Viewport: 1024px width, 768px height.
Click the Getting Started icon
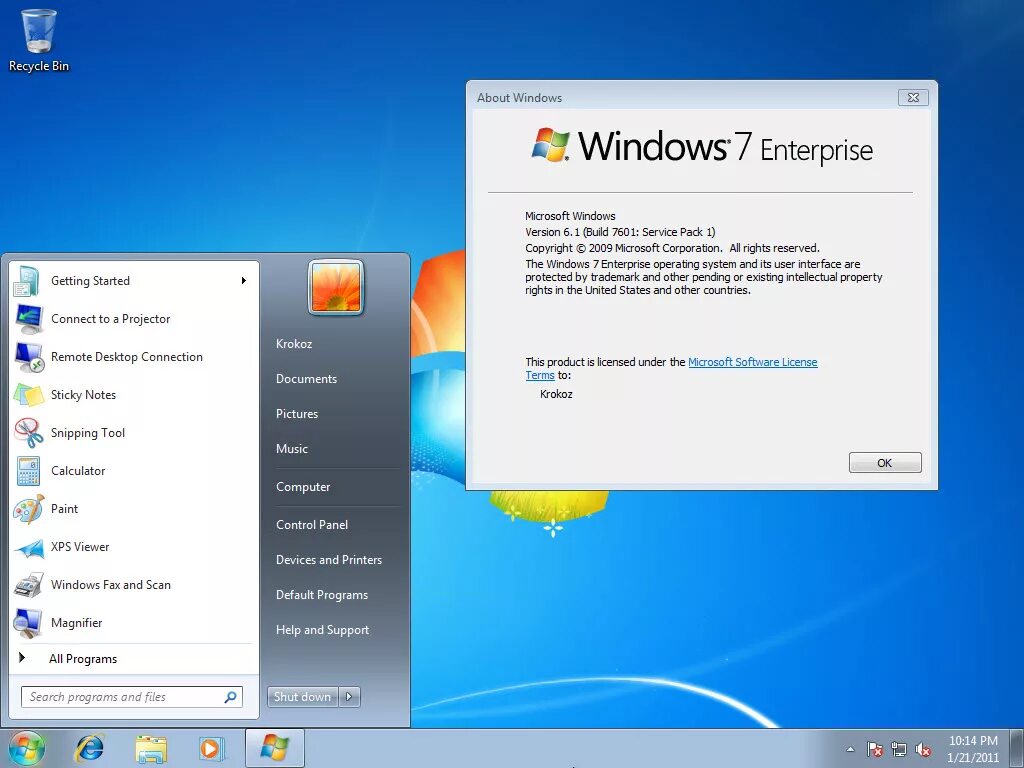tap(27, 281)
